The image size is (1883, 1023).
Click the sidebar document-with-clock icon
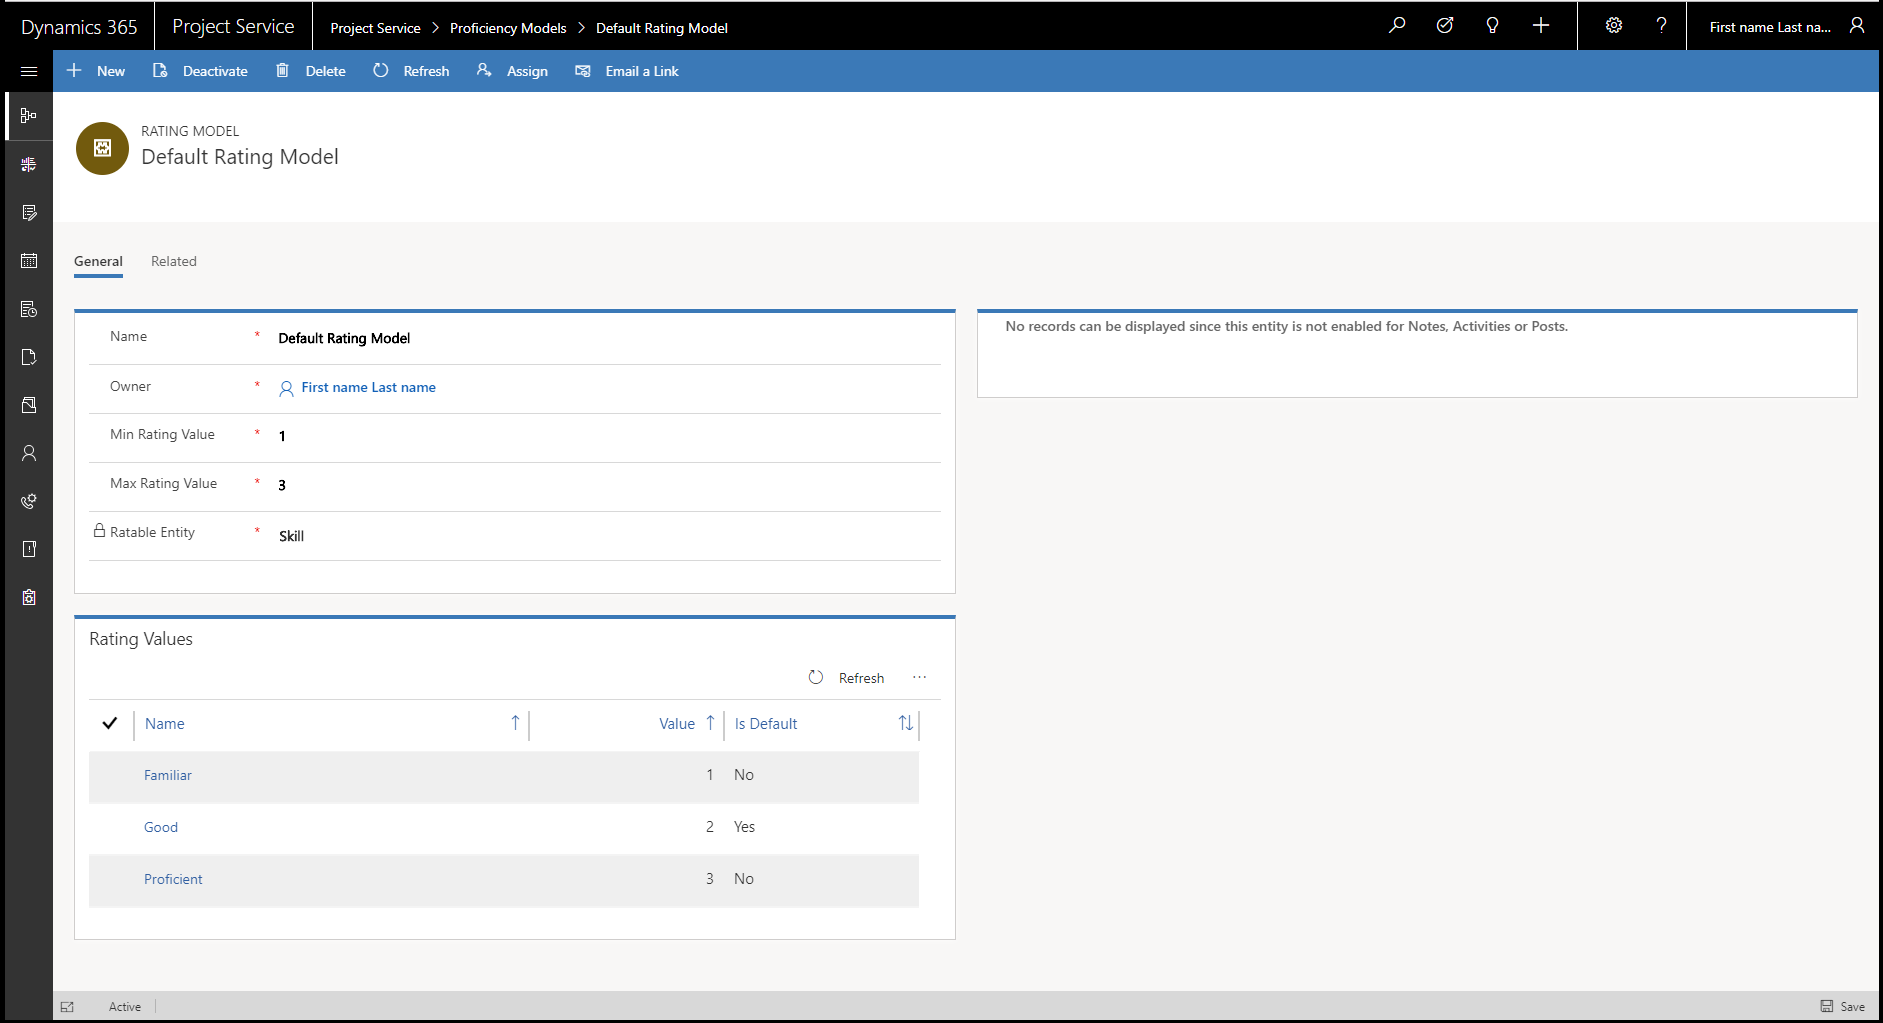click(29, 309)
